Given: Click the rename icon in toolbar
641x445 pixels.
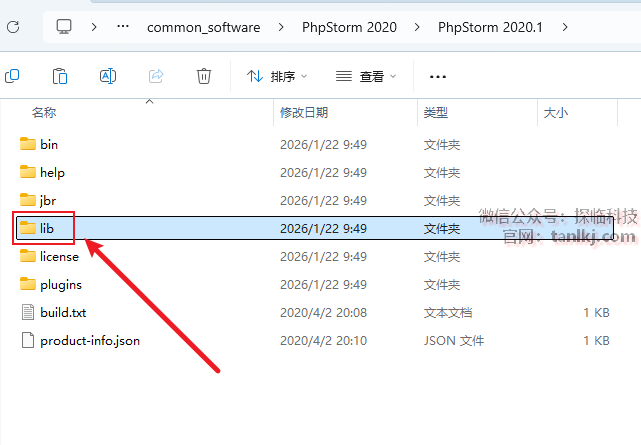Looking at the screenshot, I should [x=108, y=76].
